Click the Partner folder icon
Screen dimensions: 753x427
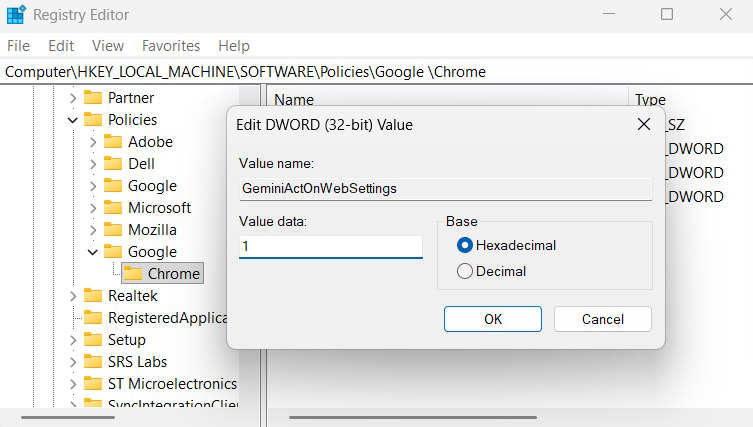pos(93,98)
